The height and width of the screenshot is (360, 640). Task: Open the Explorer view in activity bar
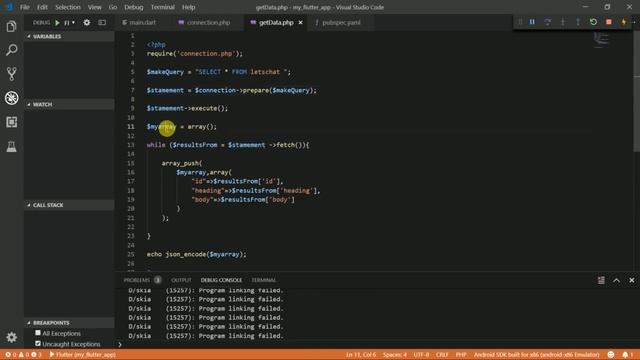tap(11, 27)
